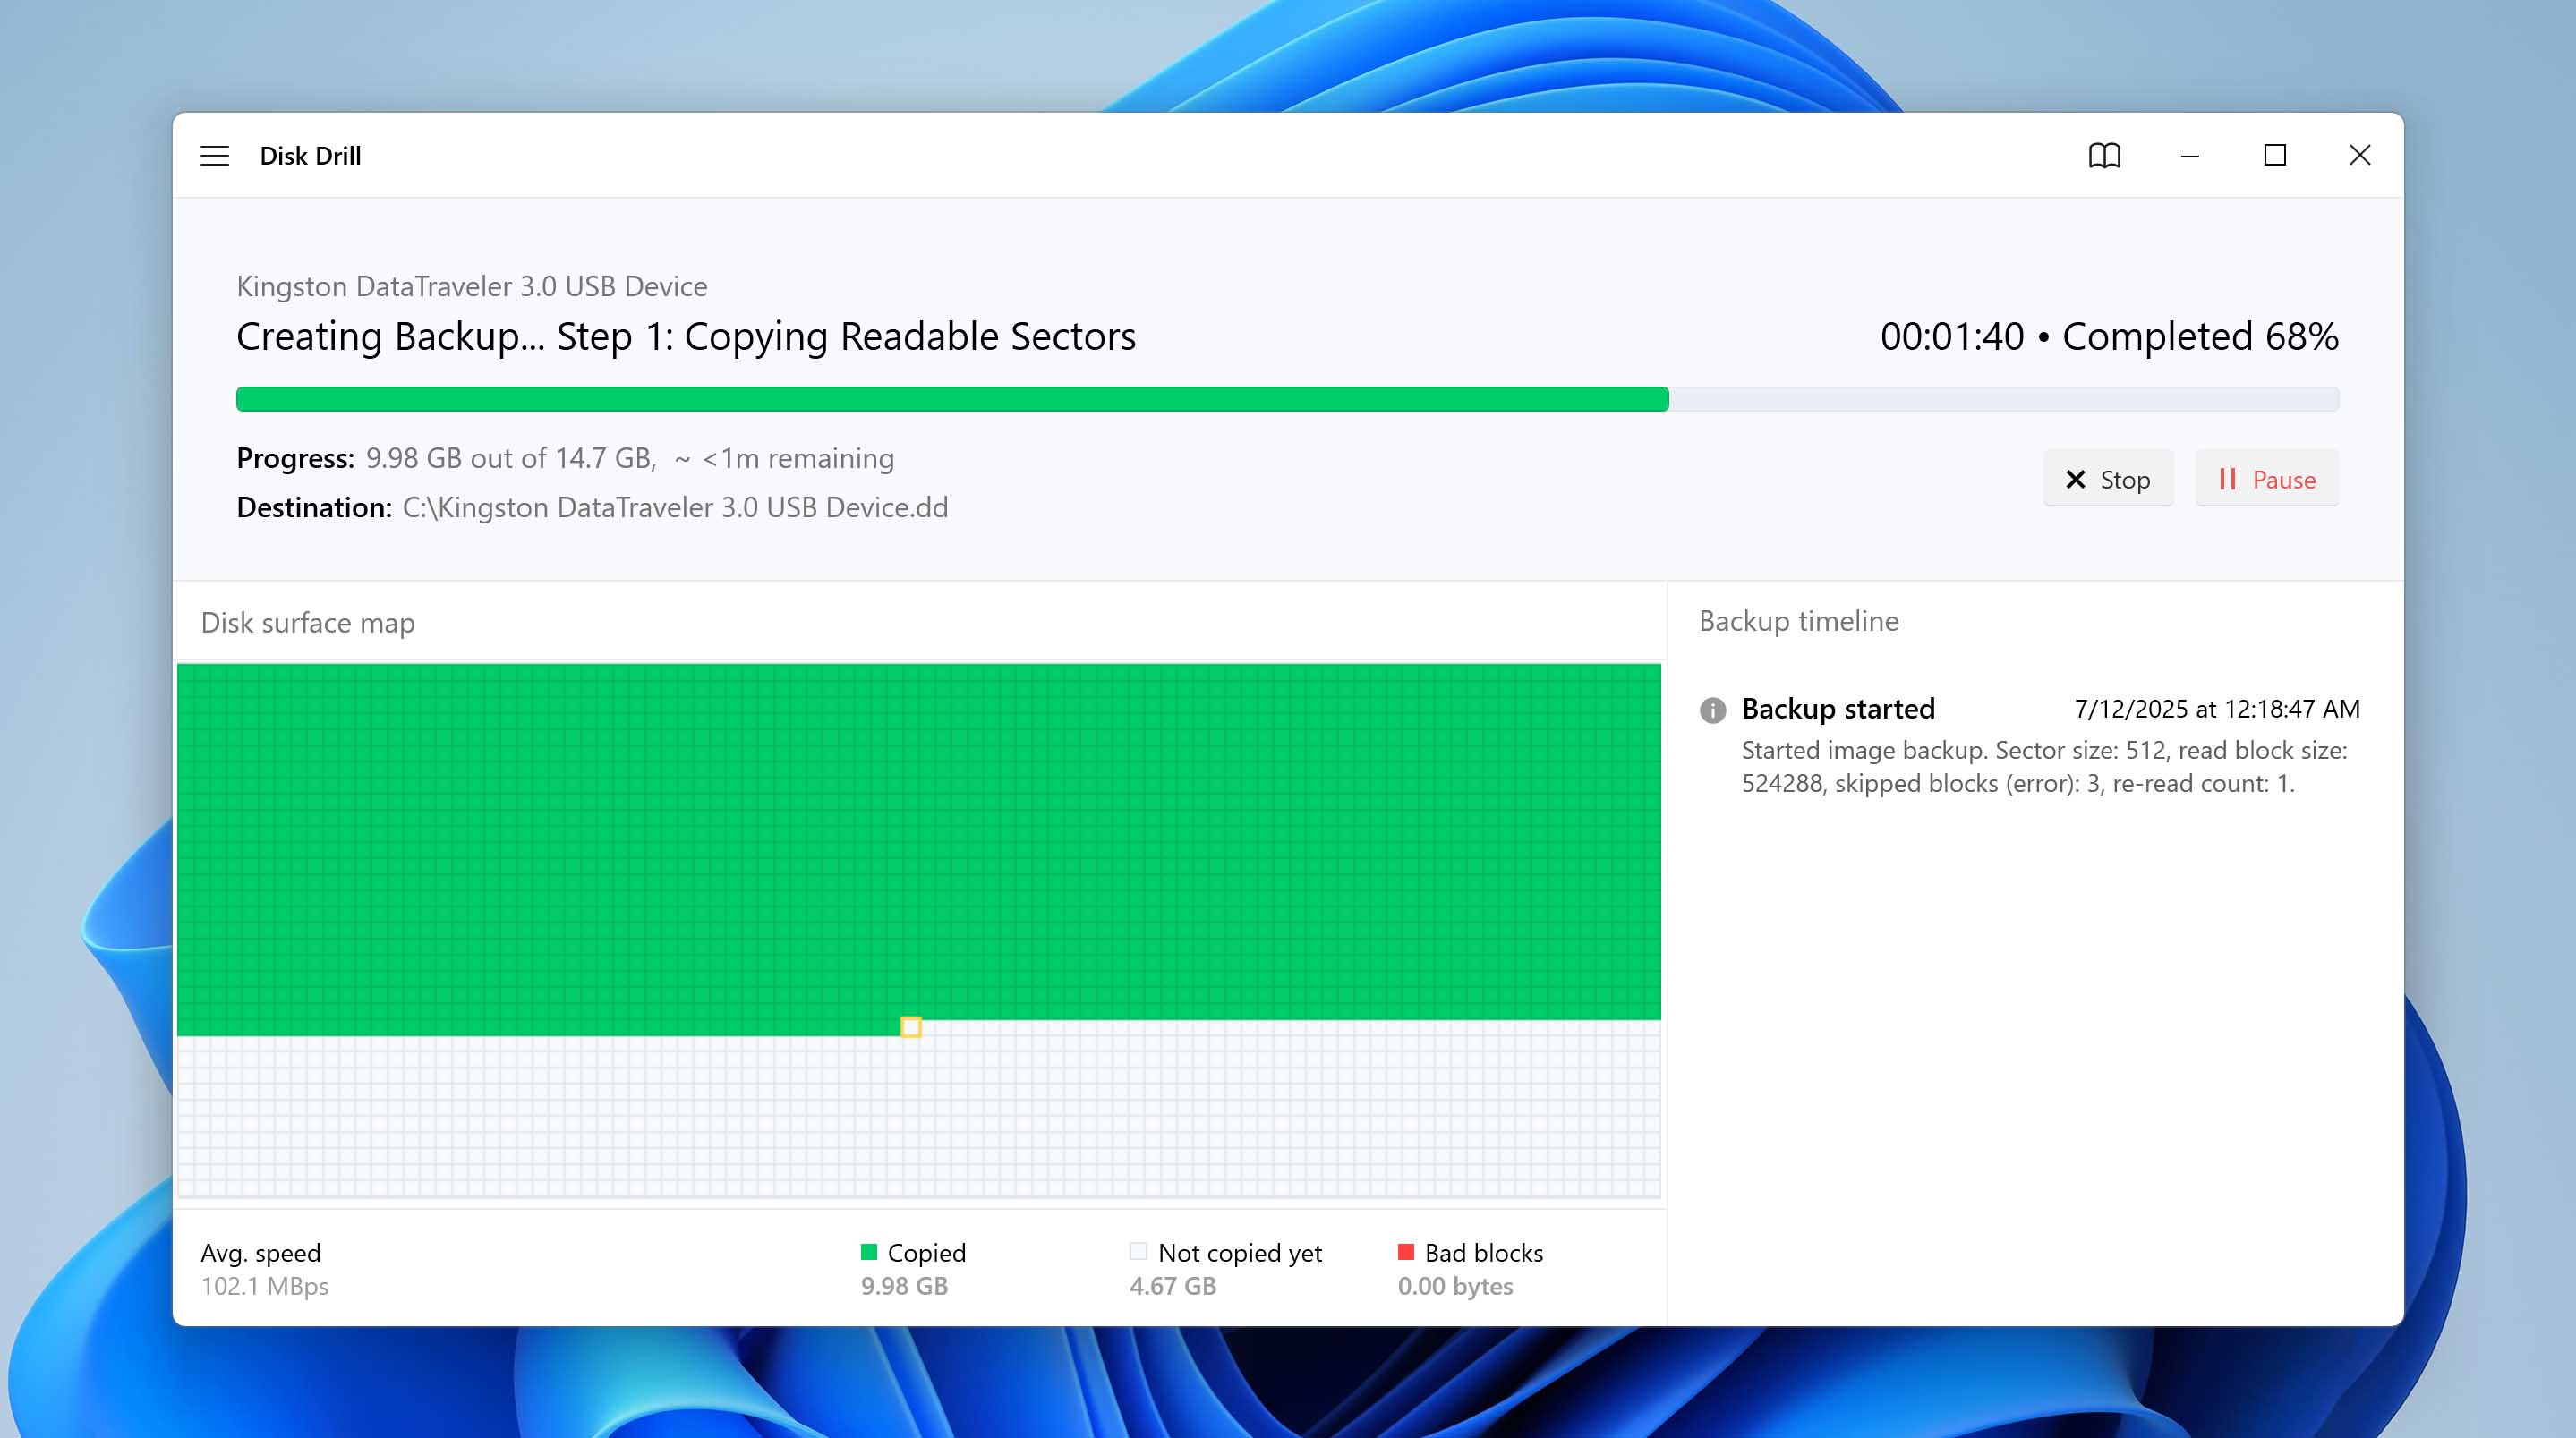Minimize the Disk Drill window
Screen dimensions: 2576x1438
[2190, 156]
